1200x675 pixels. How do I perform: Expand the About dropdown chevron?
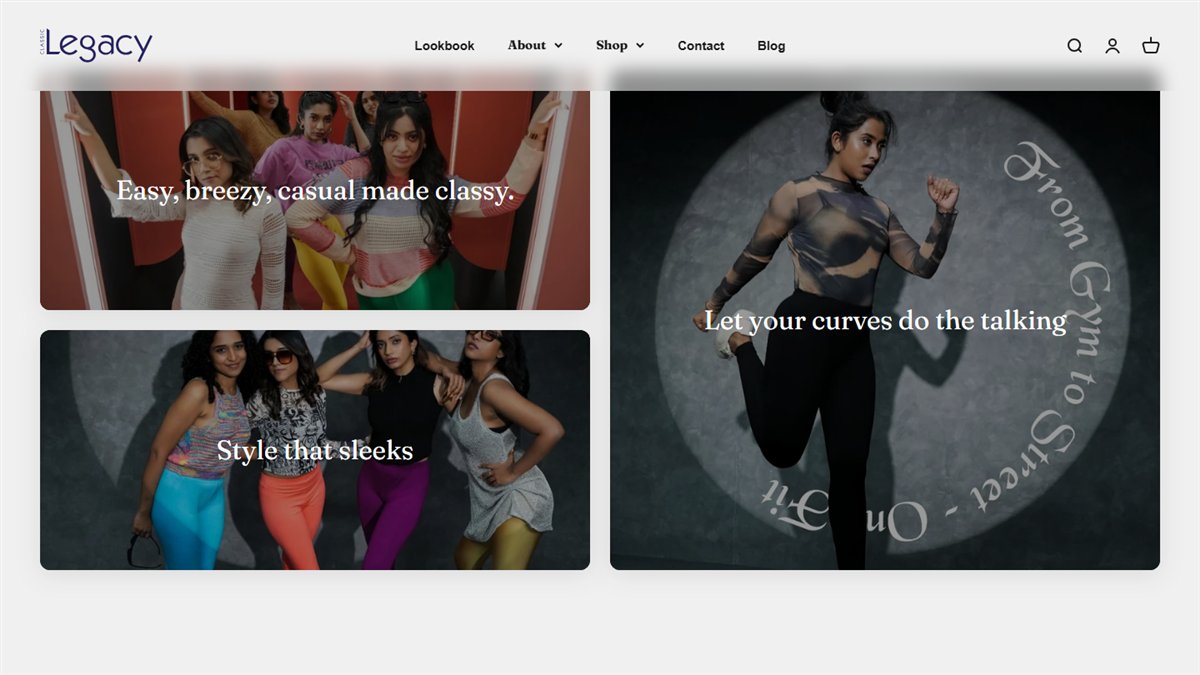[x=558, y=46]
